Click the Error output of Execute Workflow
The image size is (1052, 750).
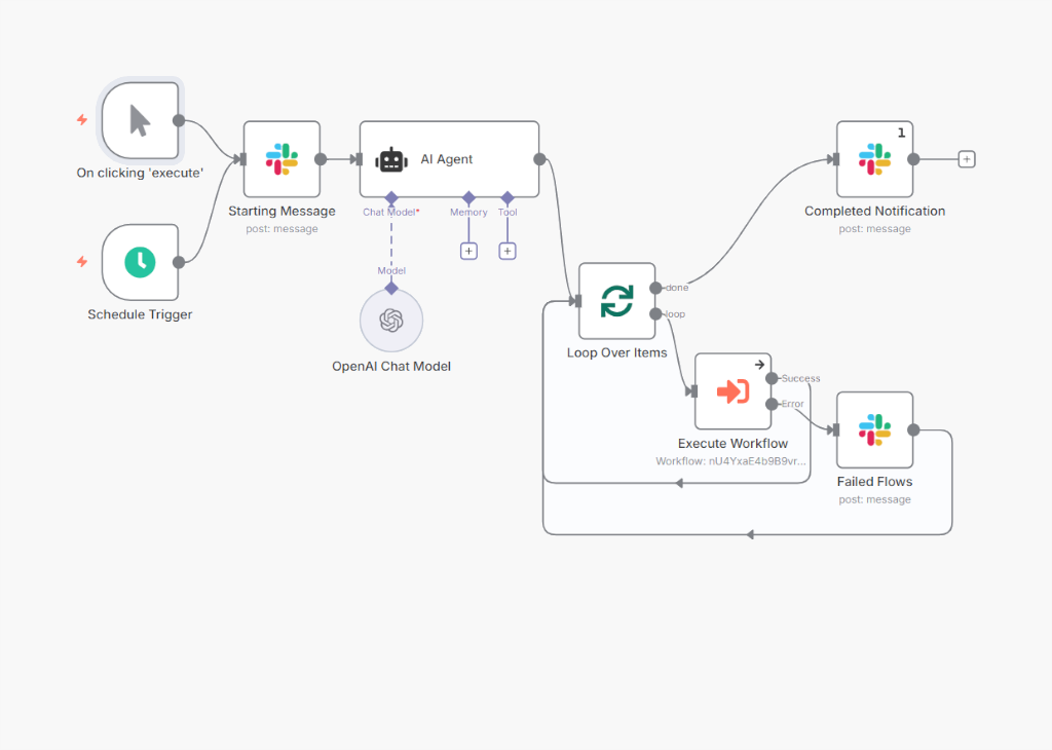click(772, 404)
